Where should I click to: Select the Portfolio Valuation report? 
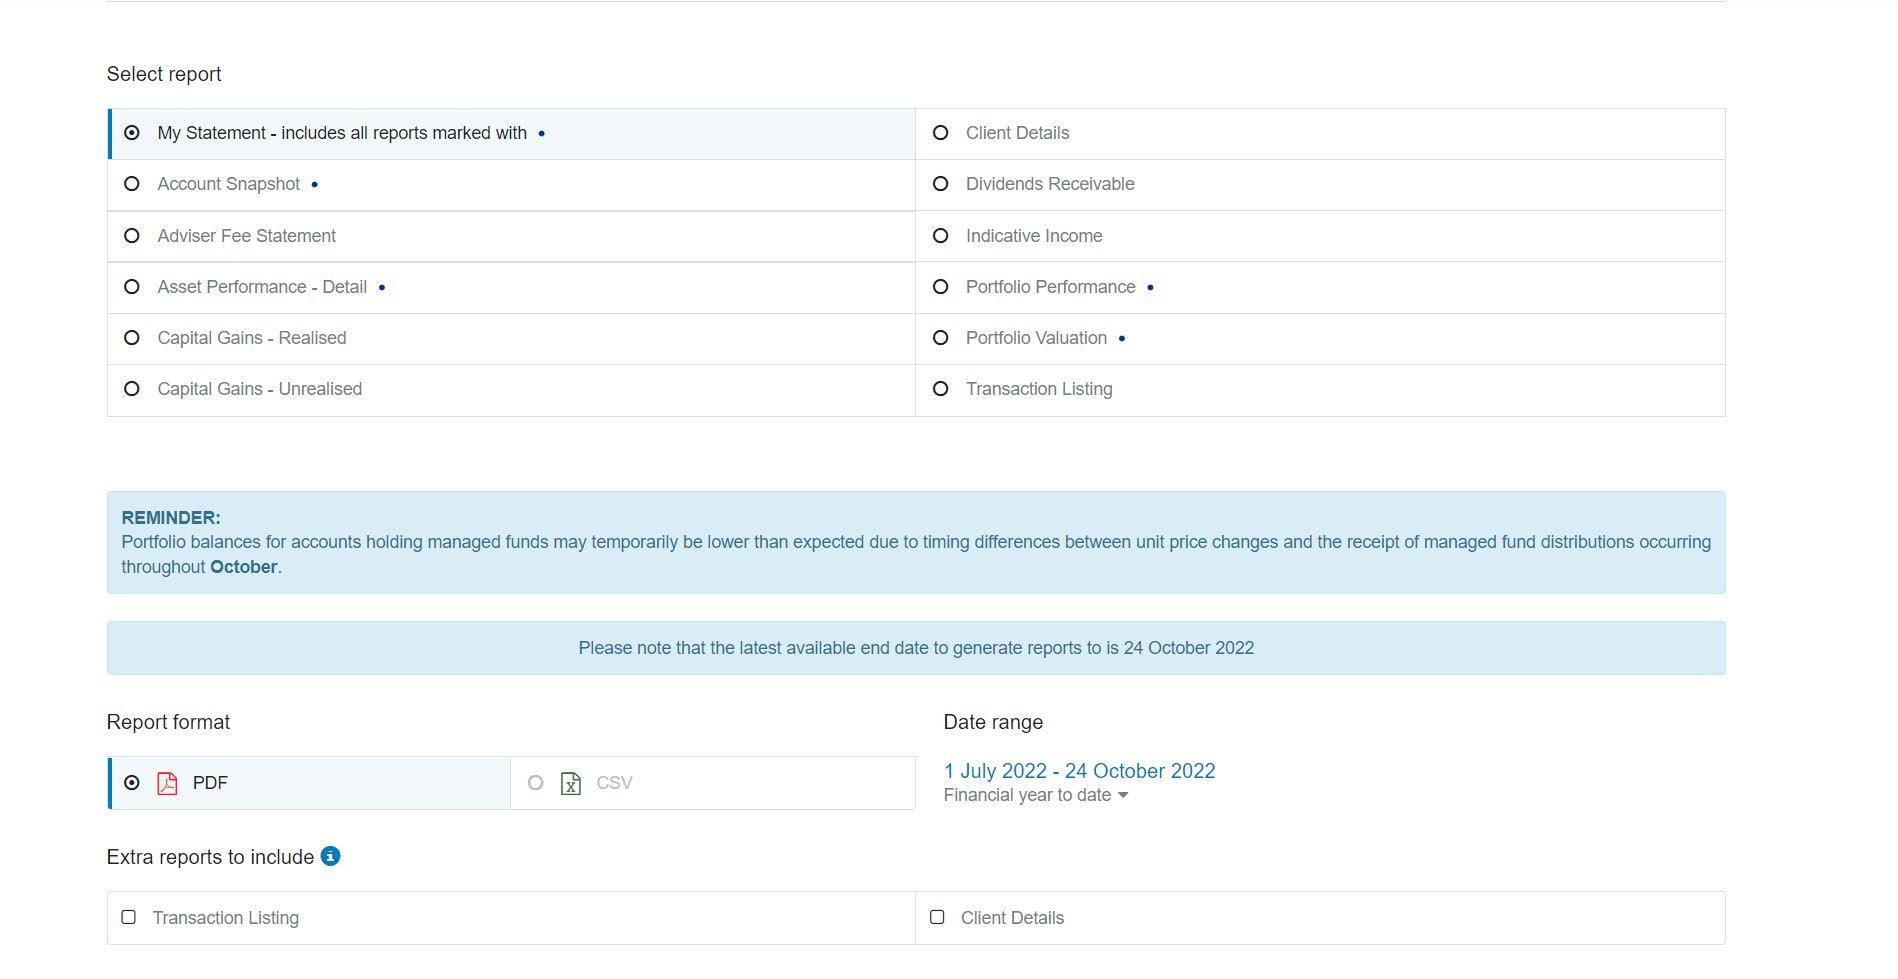(940, 338)
